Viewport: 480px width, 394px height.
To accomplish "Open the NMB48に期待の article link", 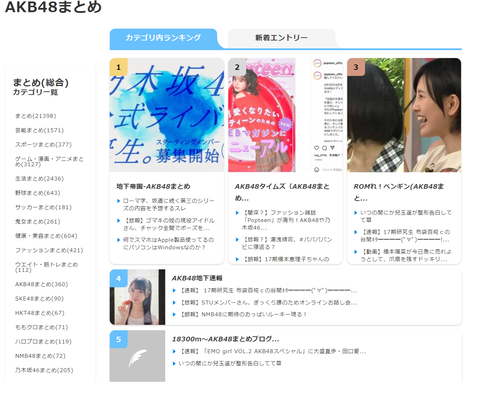I will 242,314.
